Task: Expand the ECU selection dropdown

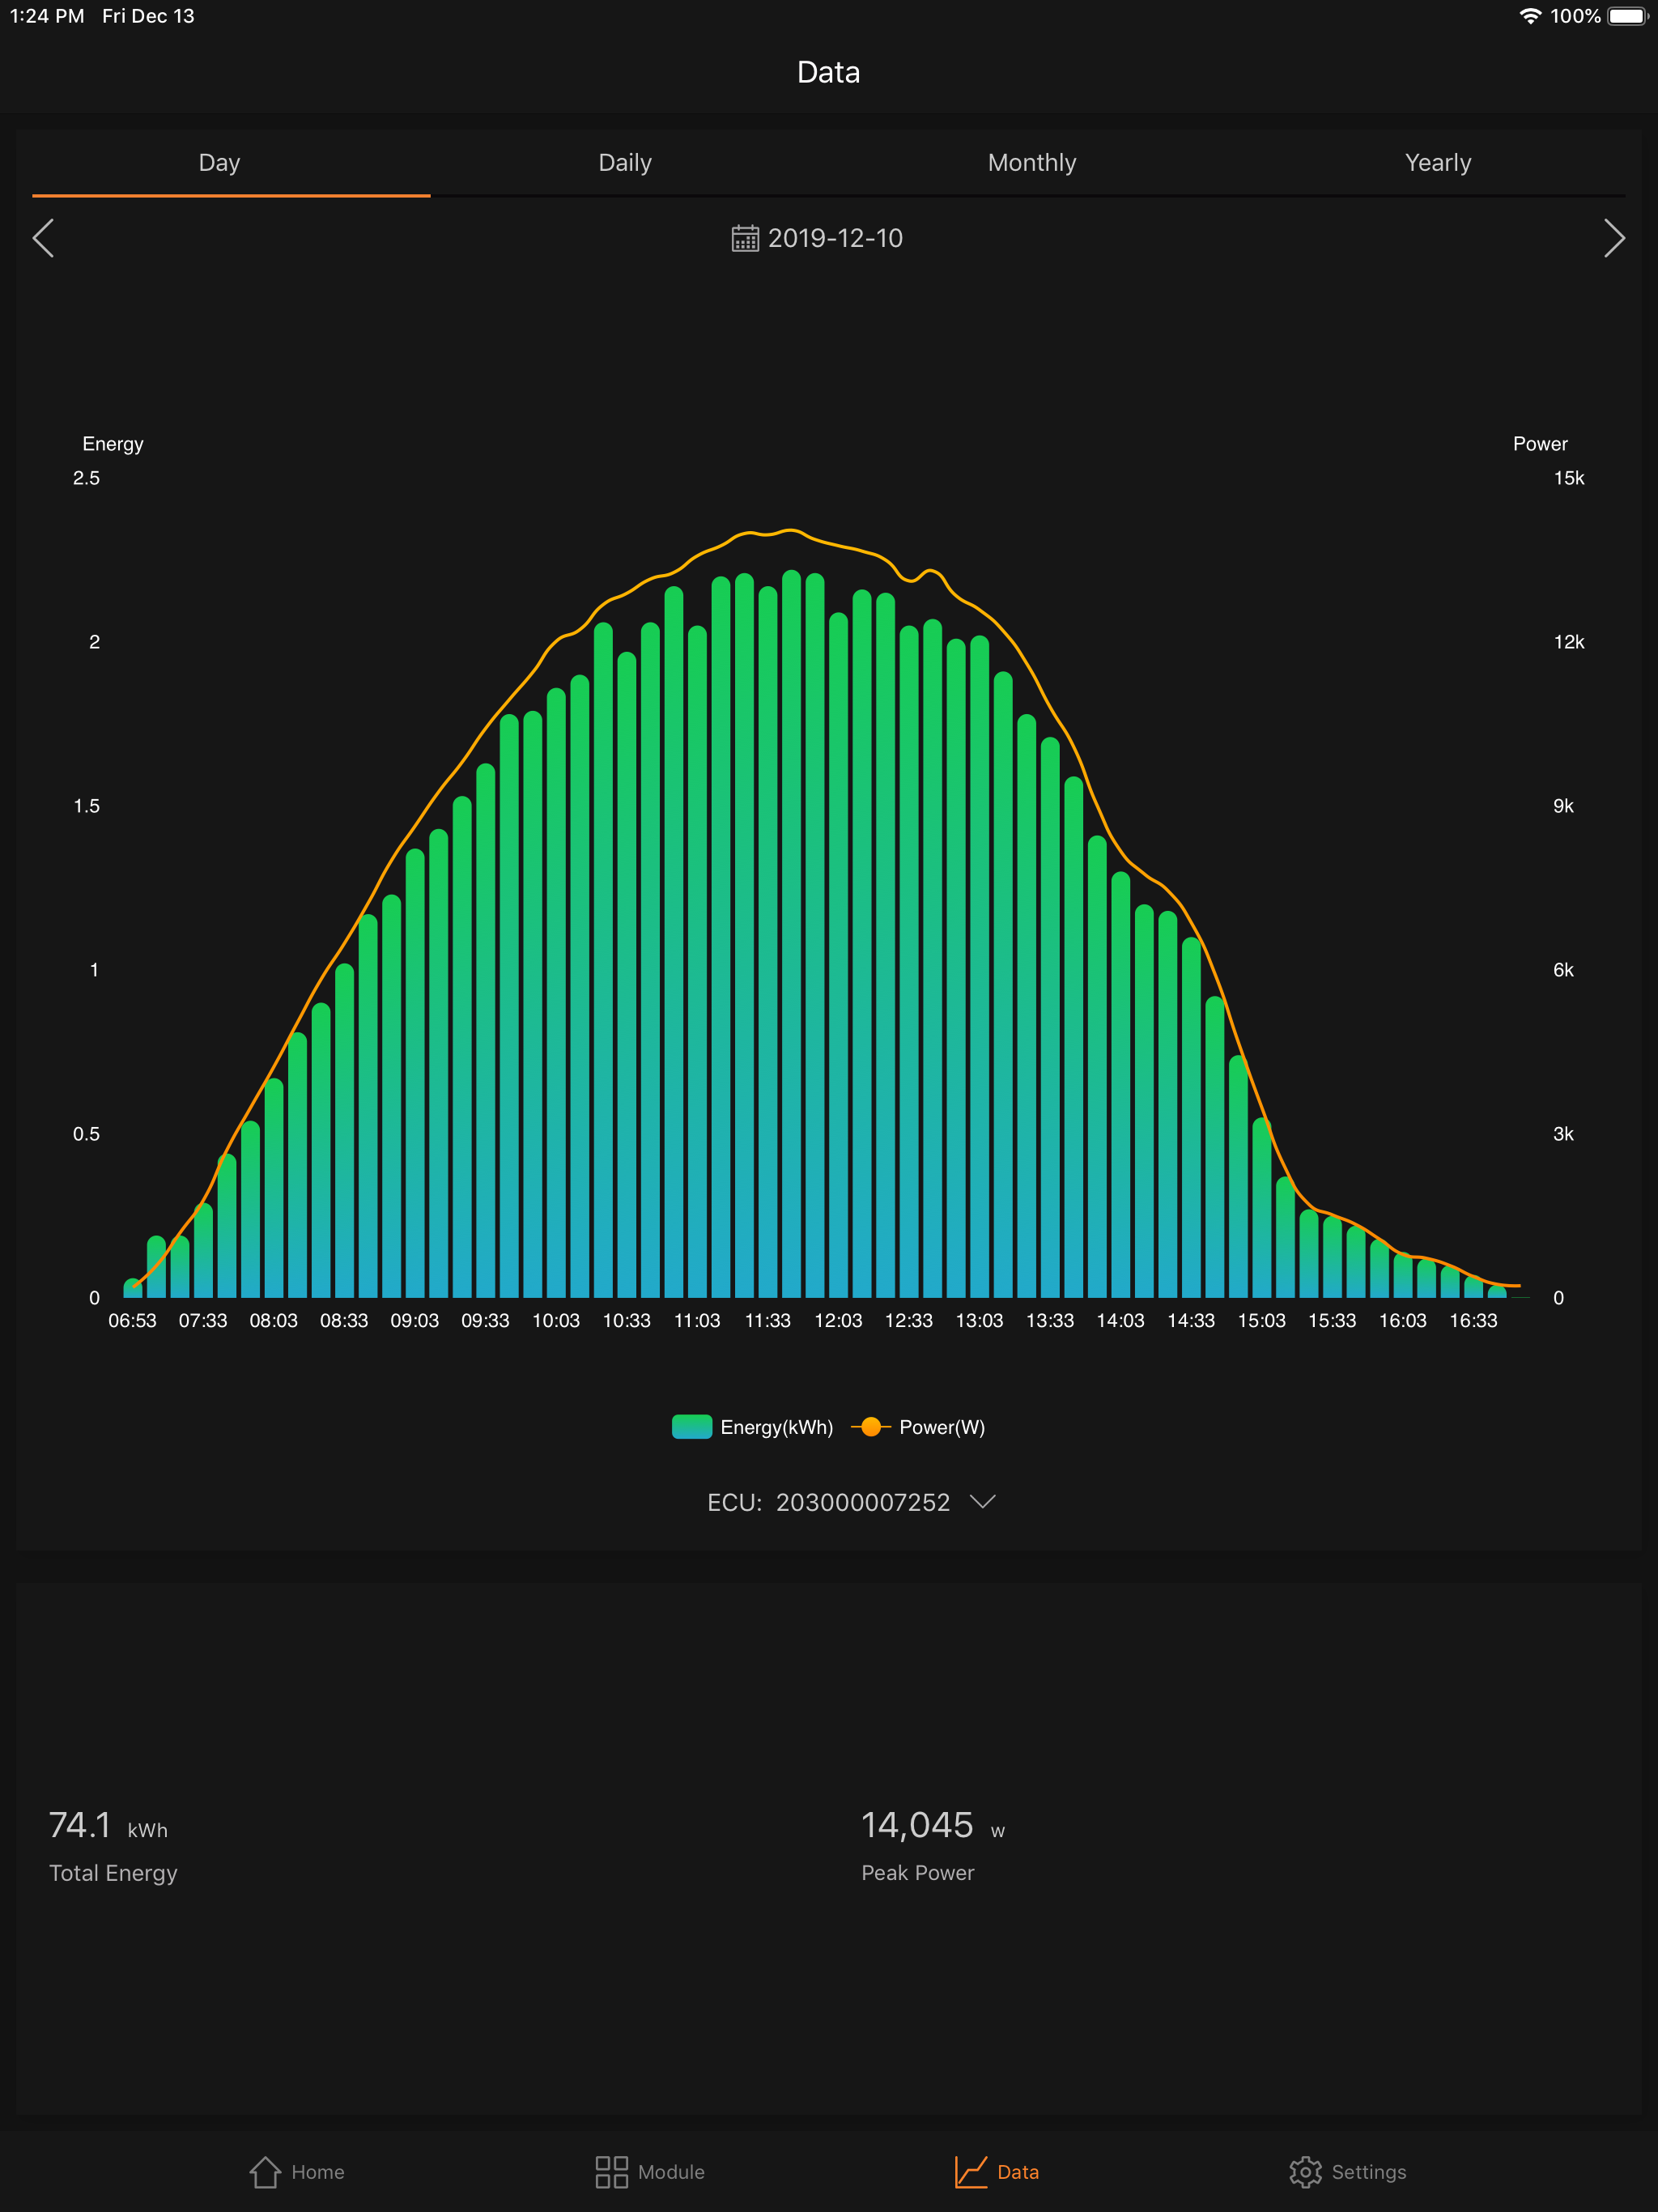Action: pos(984,1501)
